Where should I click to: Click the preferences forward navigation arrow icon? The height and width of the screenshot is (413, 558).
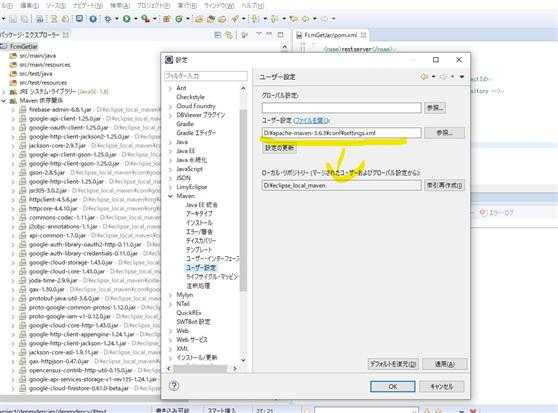click(443, 76)
